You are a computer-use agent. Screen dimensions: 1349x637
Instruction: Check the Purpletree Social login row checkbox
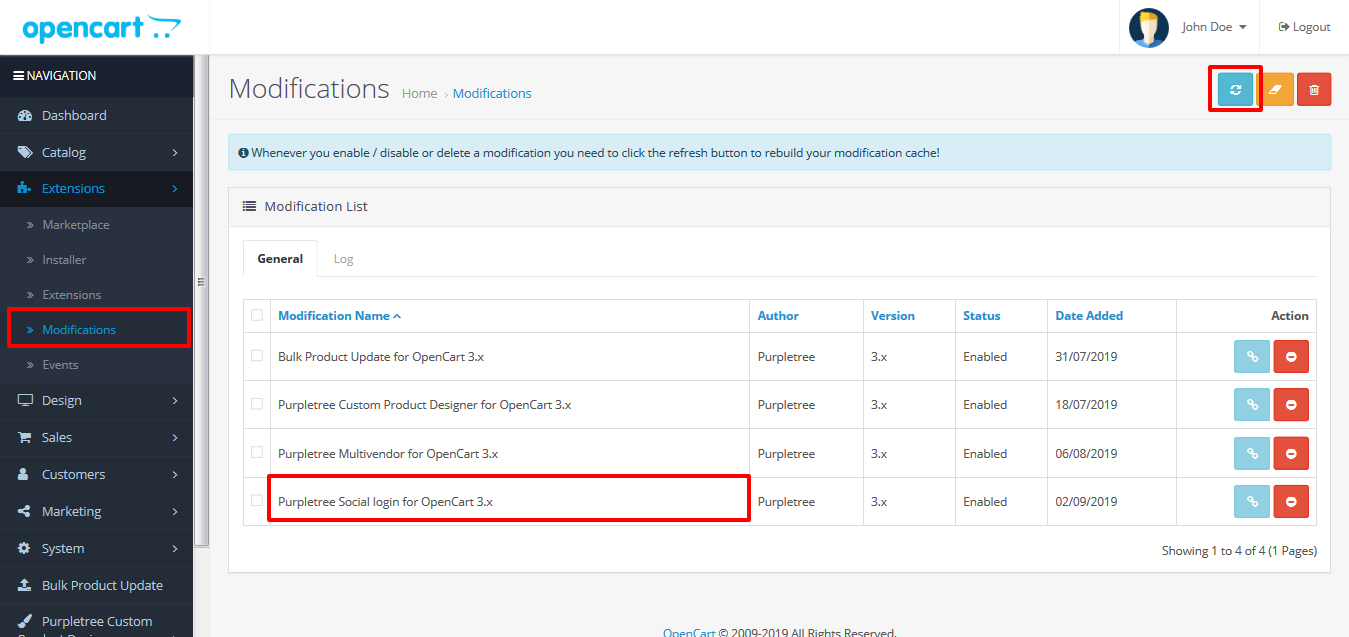[257, 500]
